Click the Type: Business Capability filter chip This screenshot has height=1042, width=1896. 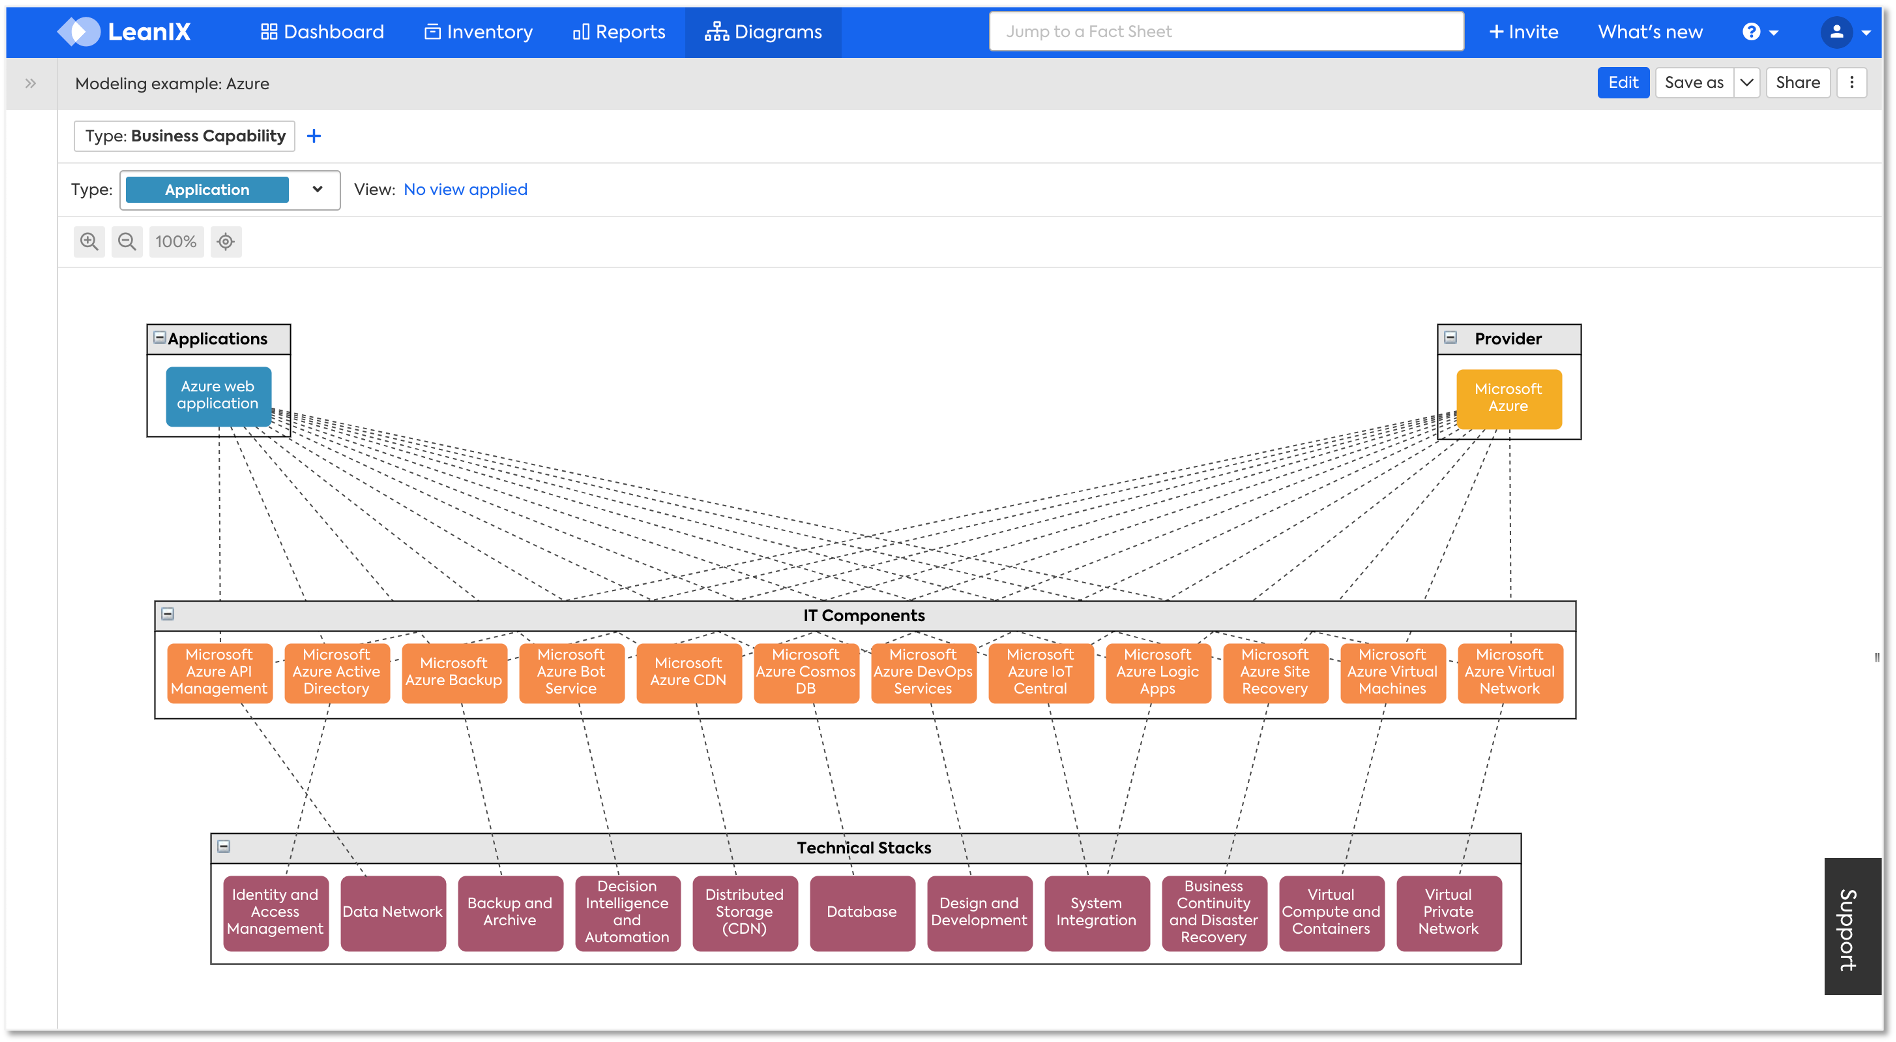pos(185,136)
